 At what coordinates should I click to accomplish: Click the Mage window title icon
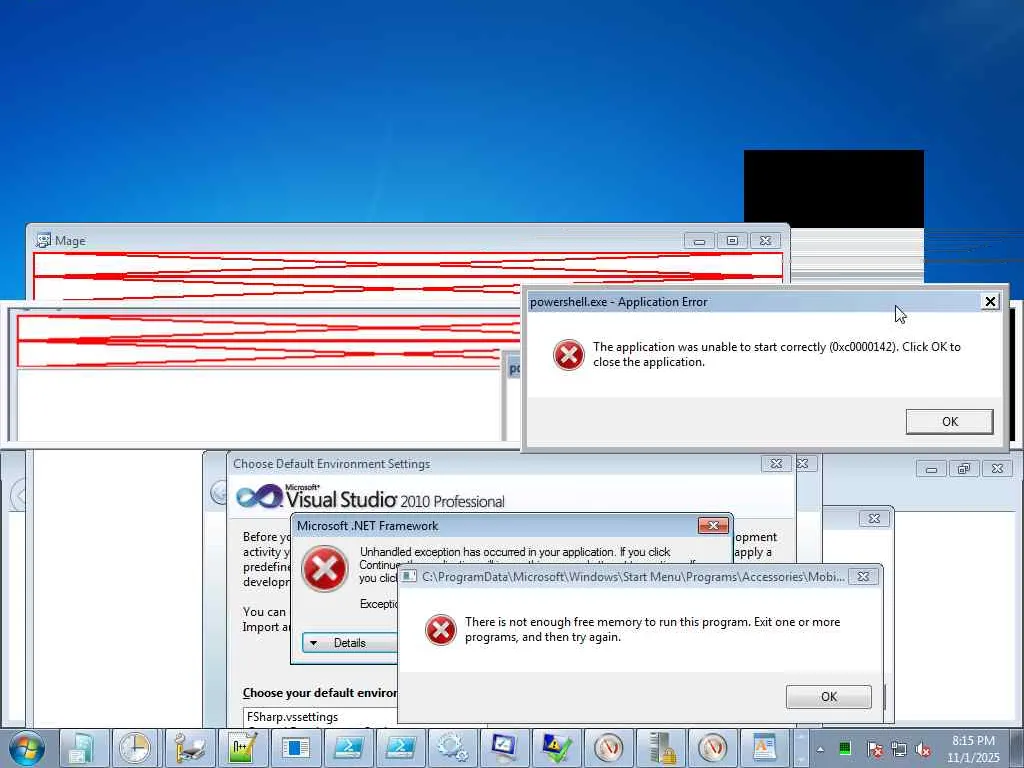tap(43, 241)
